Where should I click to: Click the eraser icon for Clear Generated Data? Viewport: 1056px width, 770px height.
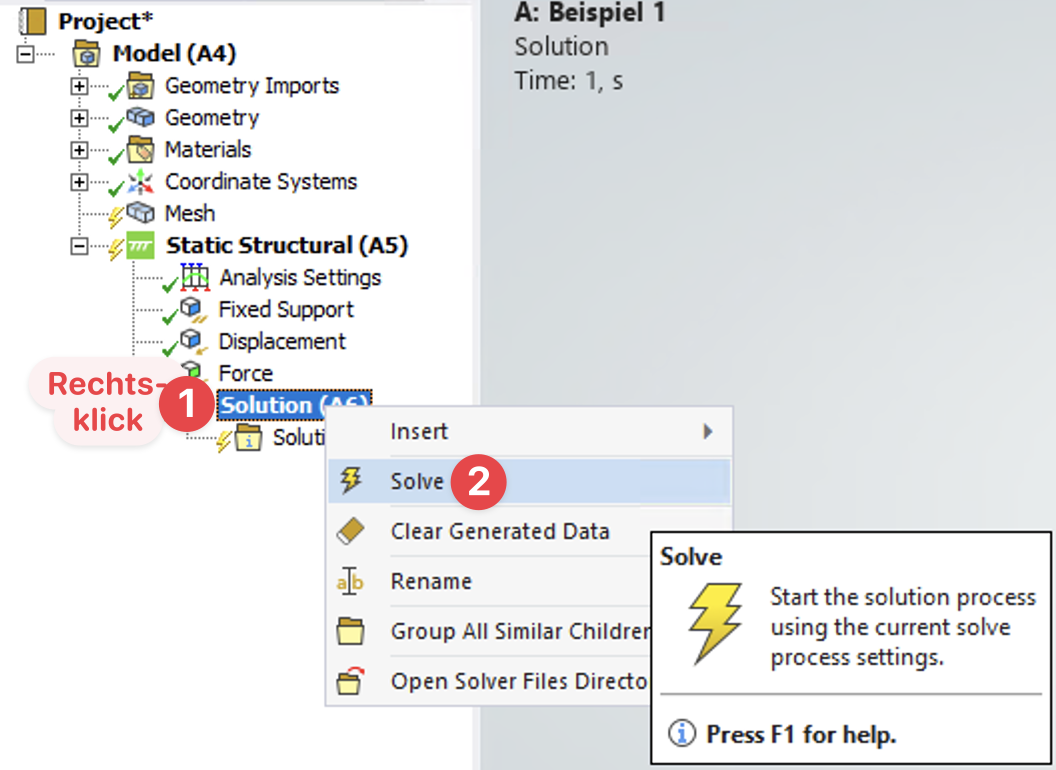[351, 531]
